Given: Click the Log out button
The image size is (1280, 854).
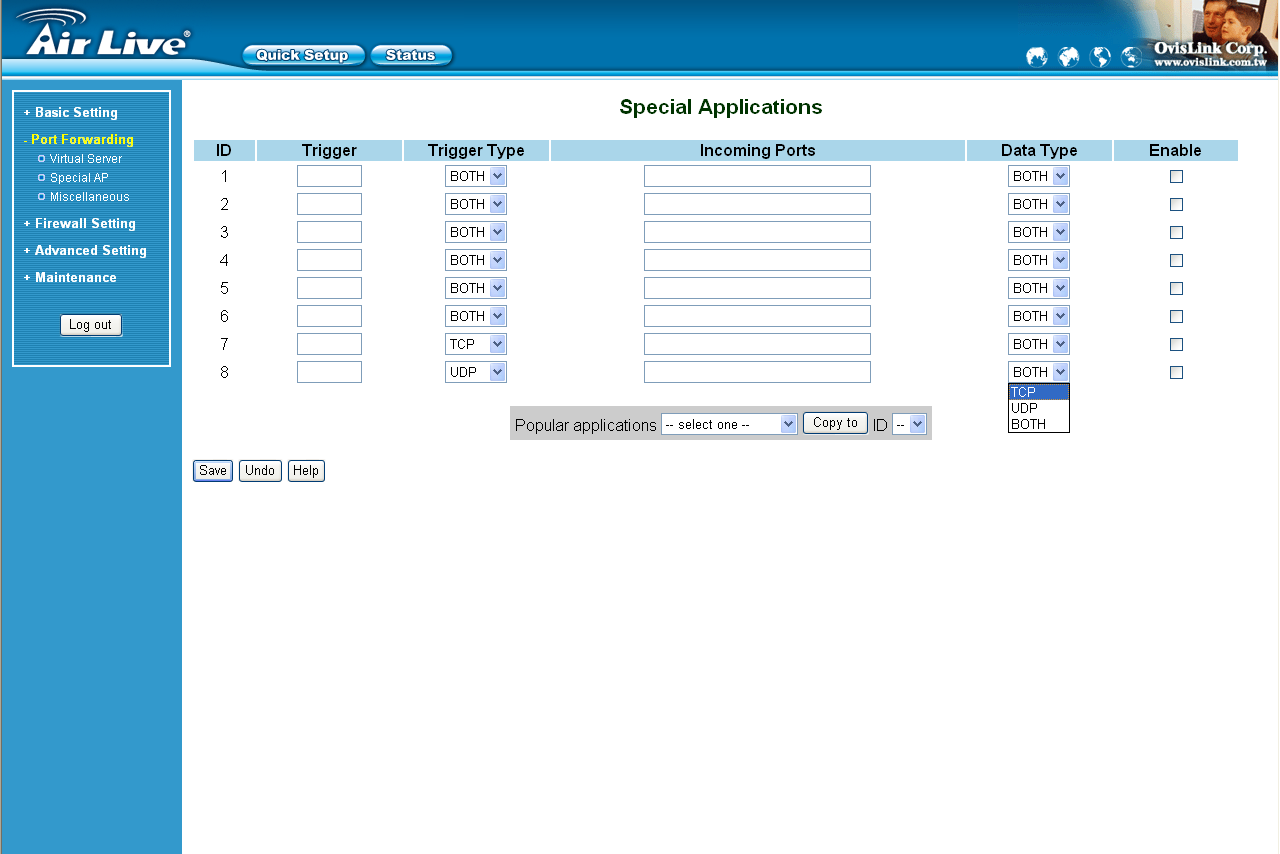Looking at the screenshot, I should click(91, 325).
